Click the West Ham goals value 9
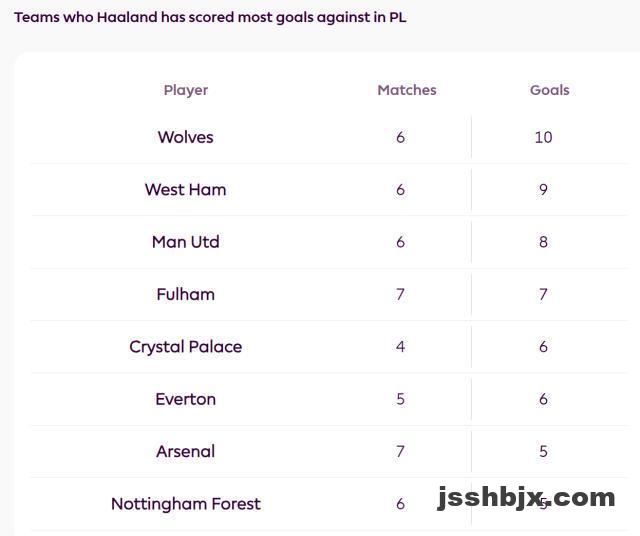The height and width of the screenshot is (536, 640). point(543,190)
